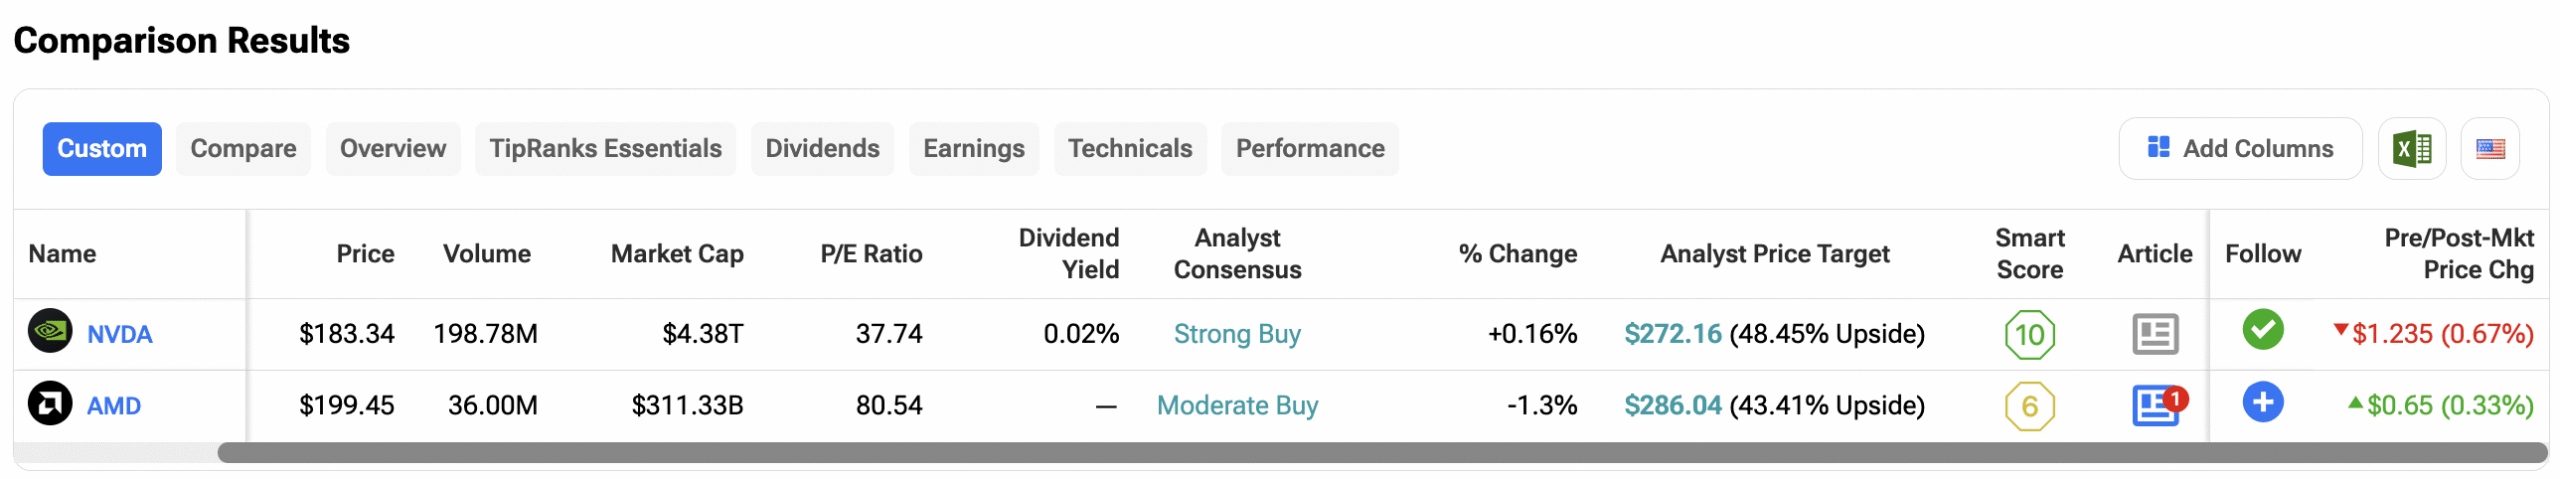Sort by the Market Cap column header
The height and width of the screenshot is (479, 2560).
[677, 254]
